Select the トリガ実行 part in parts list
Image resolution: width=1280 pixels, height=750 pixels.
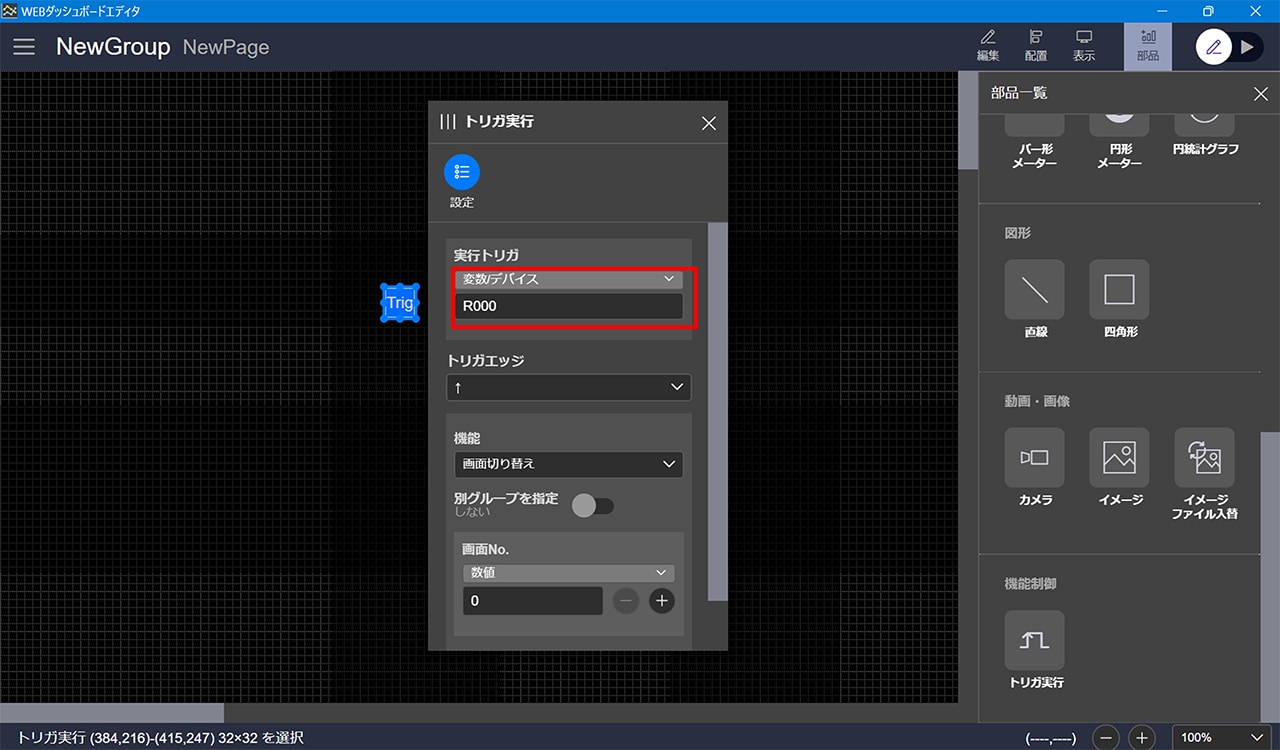[1034, 641]
